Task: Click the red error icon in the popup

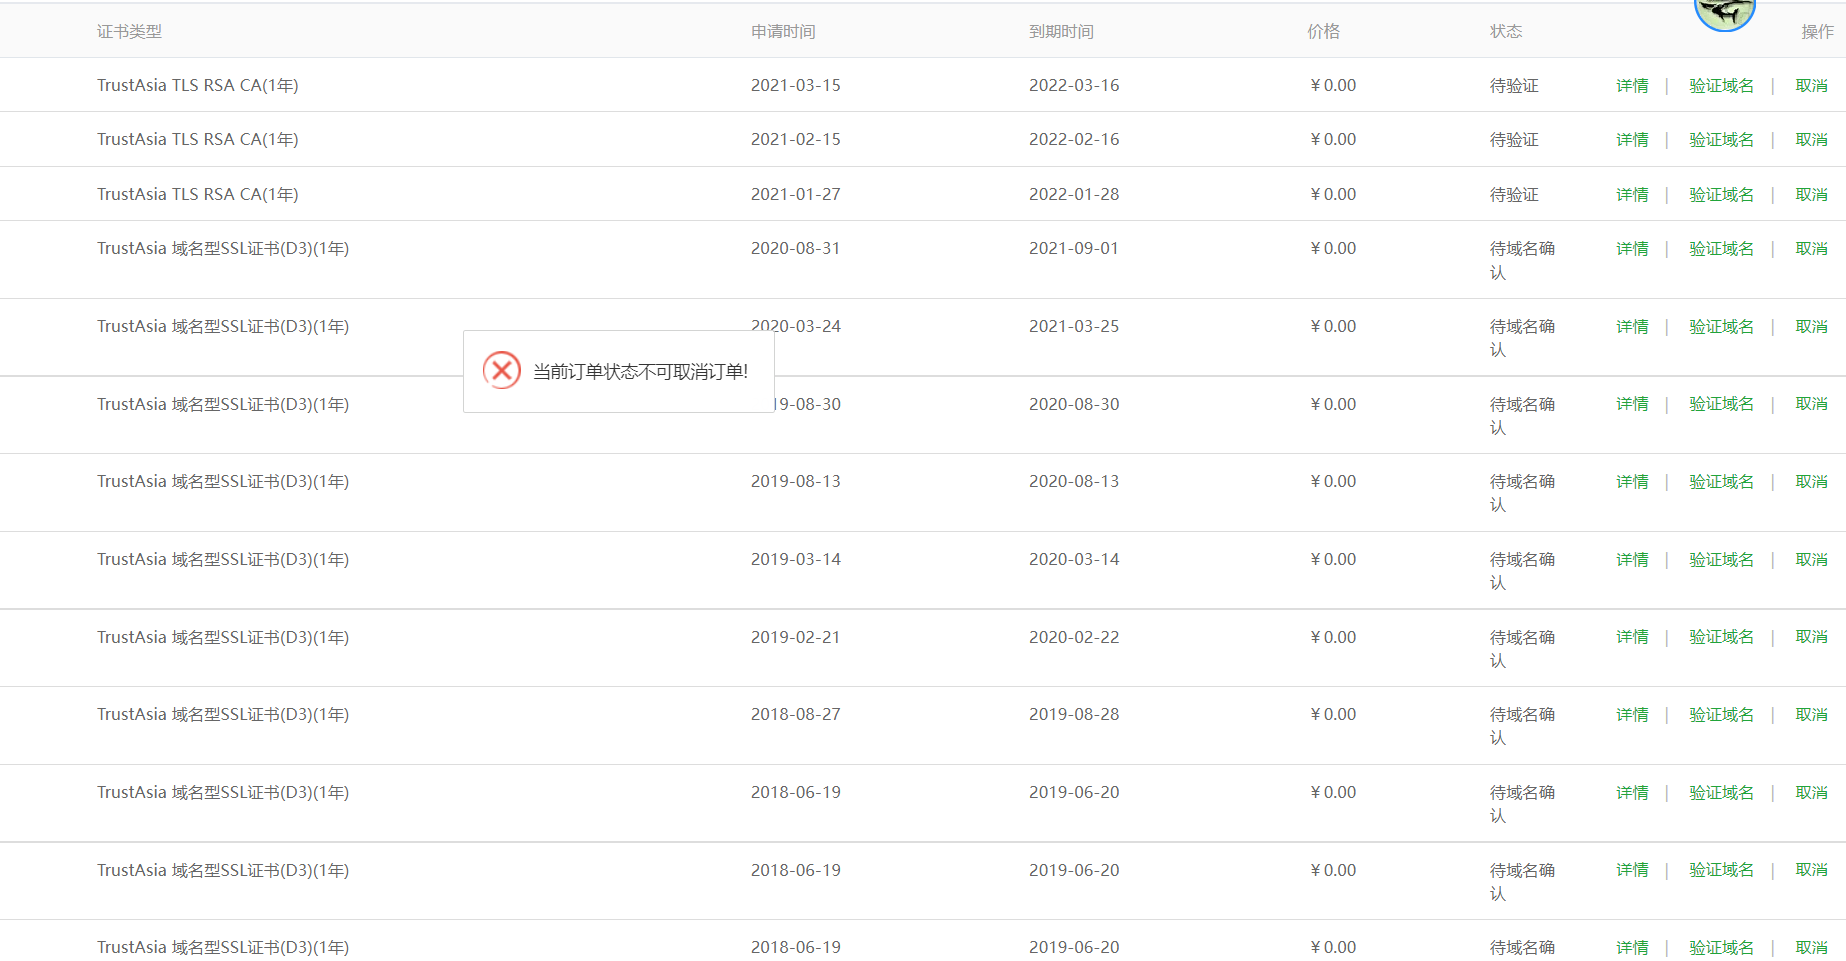Action: pyautogui.click(x=502, y=370)
